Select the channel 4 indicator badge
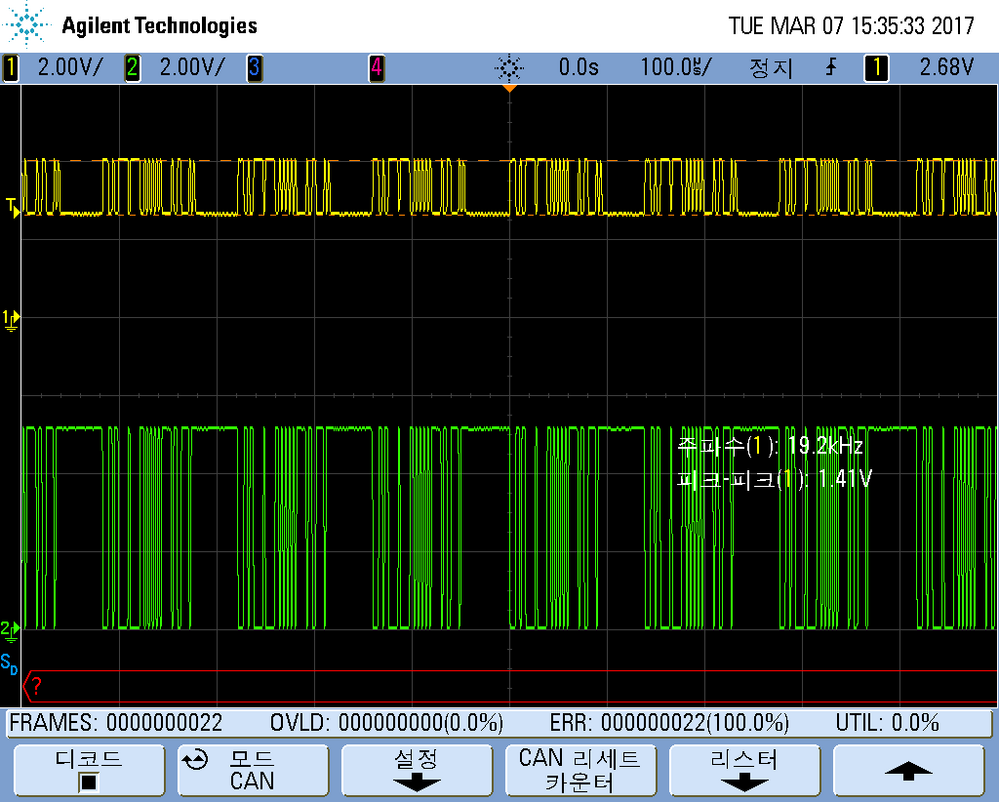This screenshot has width=999, height=802. pos(377,68)
